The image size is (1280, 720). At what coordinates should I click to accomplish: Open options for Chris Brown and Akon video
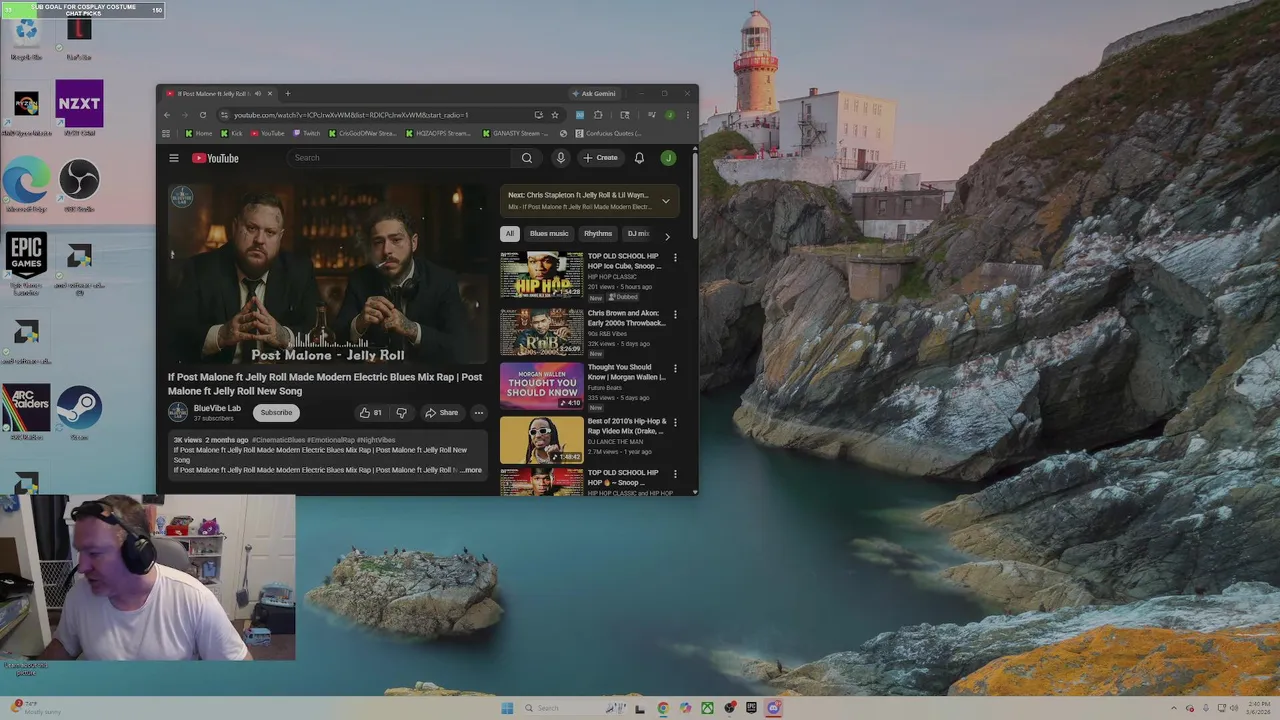coord(675,315)
